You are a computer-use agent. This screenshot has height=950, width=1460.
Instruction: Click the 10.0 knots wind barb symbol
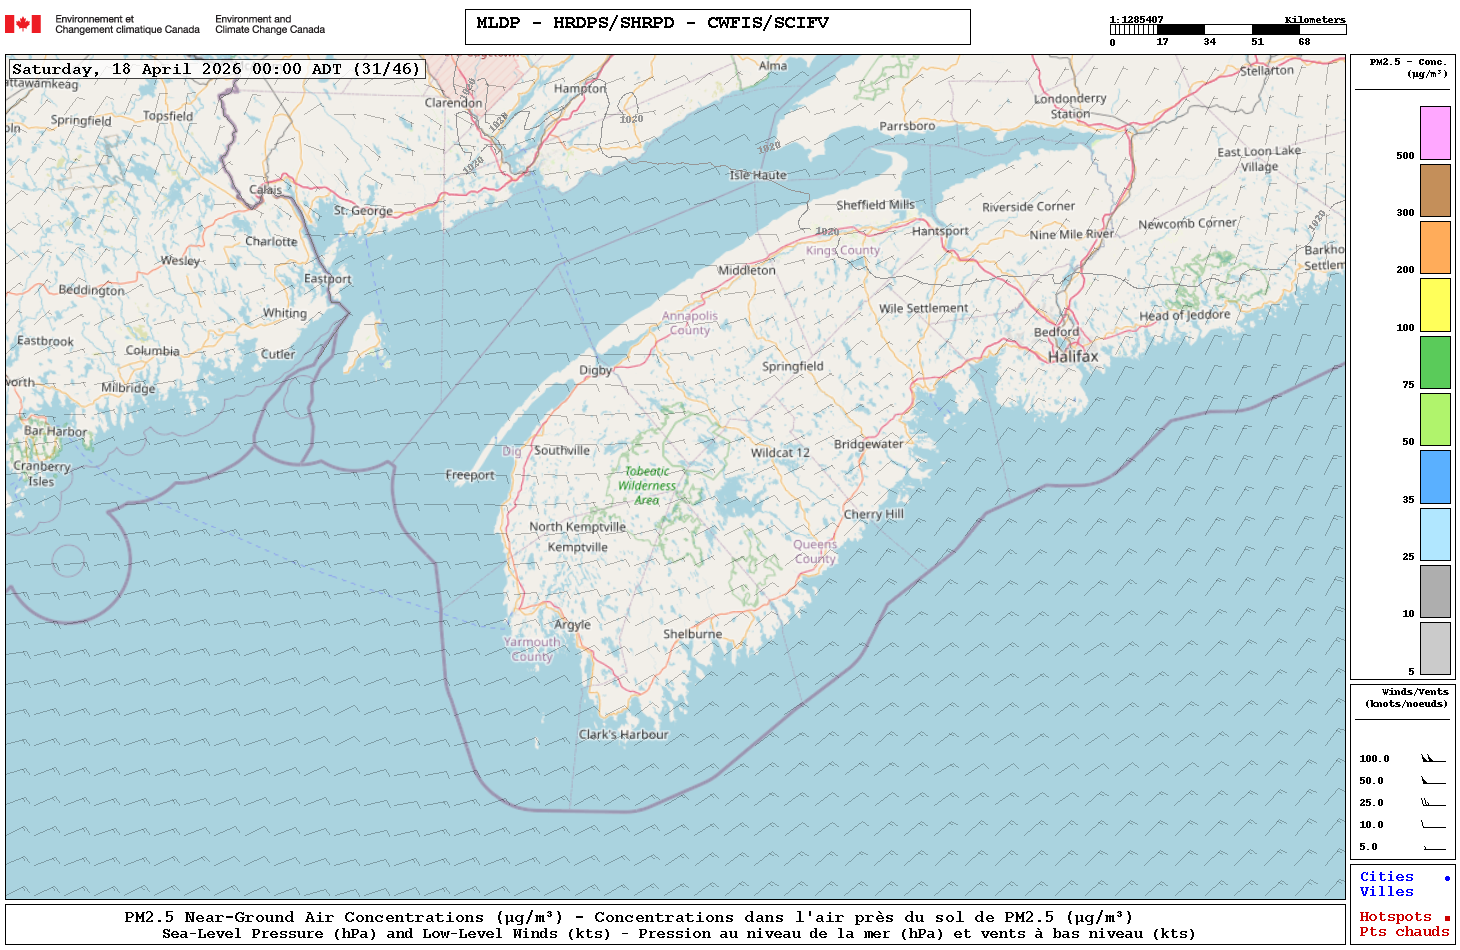(x=1433, y=825)
